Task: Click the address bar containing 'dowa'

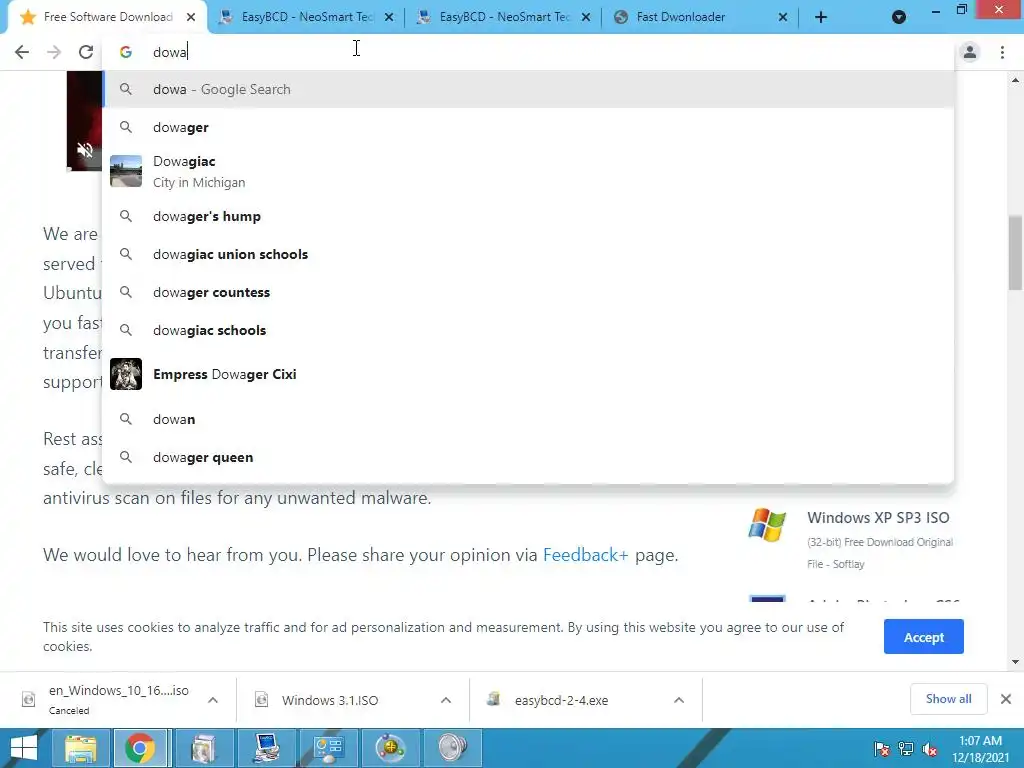Action: click(528, 52)
